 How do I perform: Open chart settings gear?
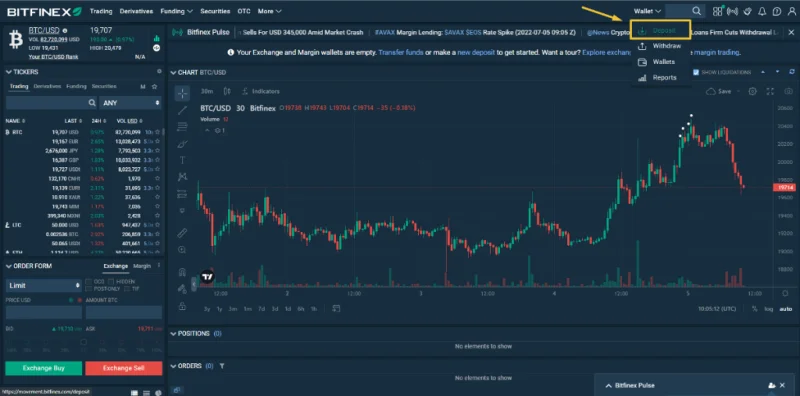click(752, 91)
